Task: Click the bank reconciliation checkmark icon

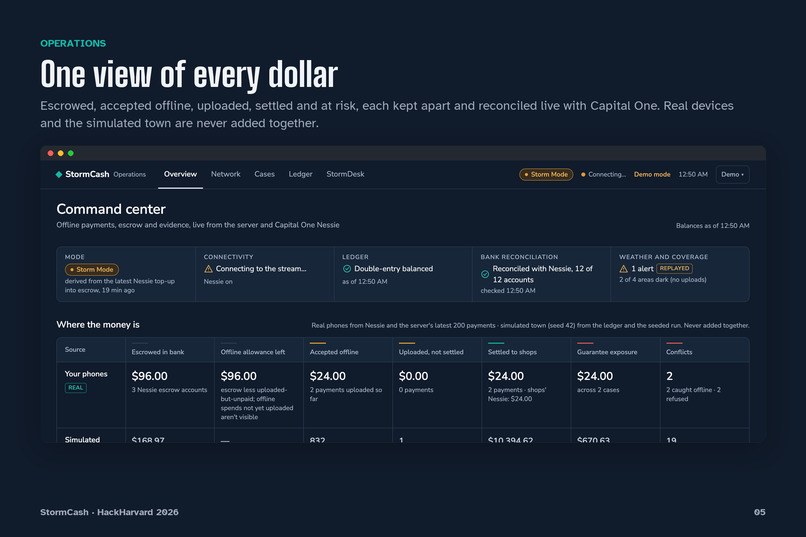Action: click(x=485, y=274)
